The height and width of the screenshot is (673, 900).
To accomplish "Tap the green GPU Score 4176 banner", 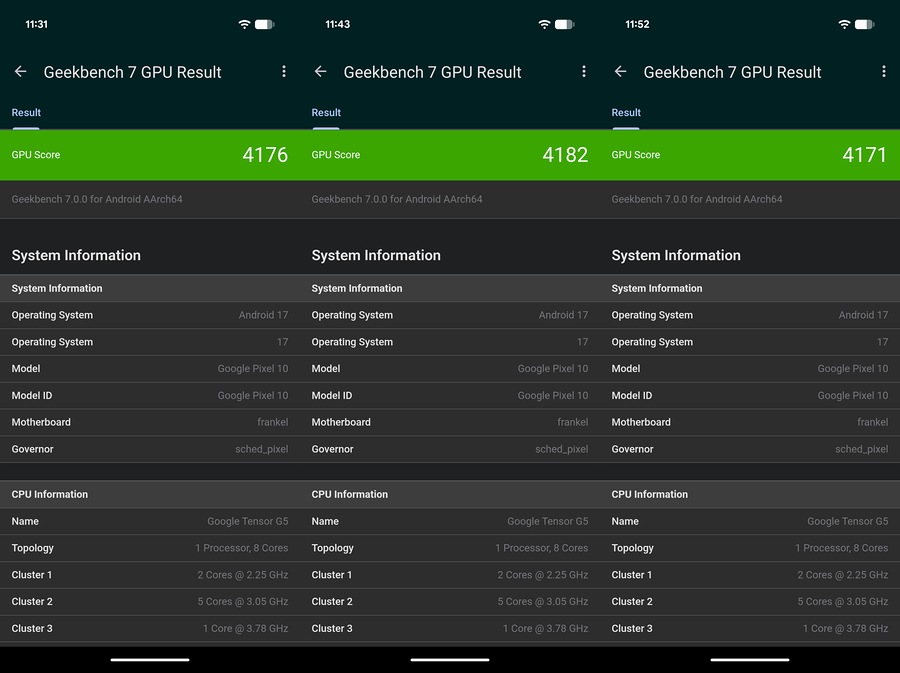I will coord(150,155).
